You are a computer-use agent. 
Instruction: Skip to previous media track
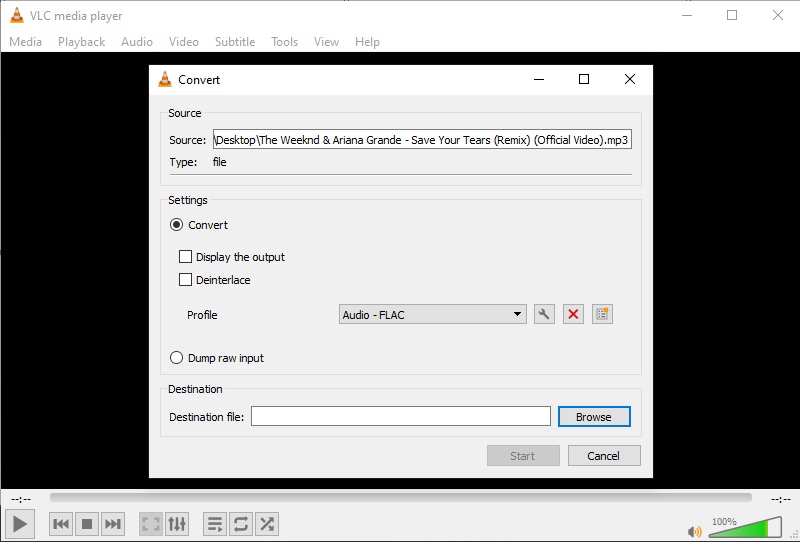point(61,524)
